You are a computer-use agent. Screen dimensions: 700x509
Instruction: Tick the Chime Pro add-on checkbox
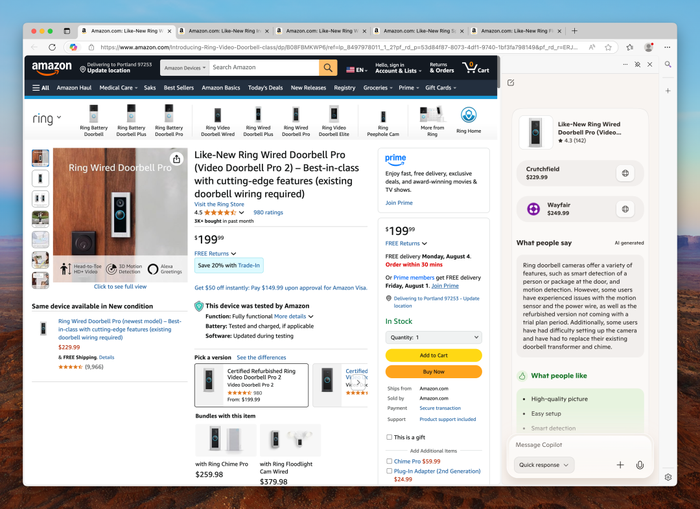coord(389,461)
